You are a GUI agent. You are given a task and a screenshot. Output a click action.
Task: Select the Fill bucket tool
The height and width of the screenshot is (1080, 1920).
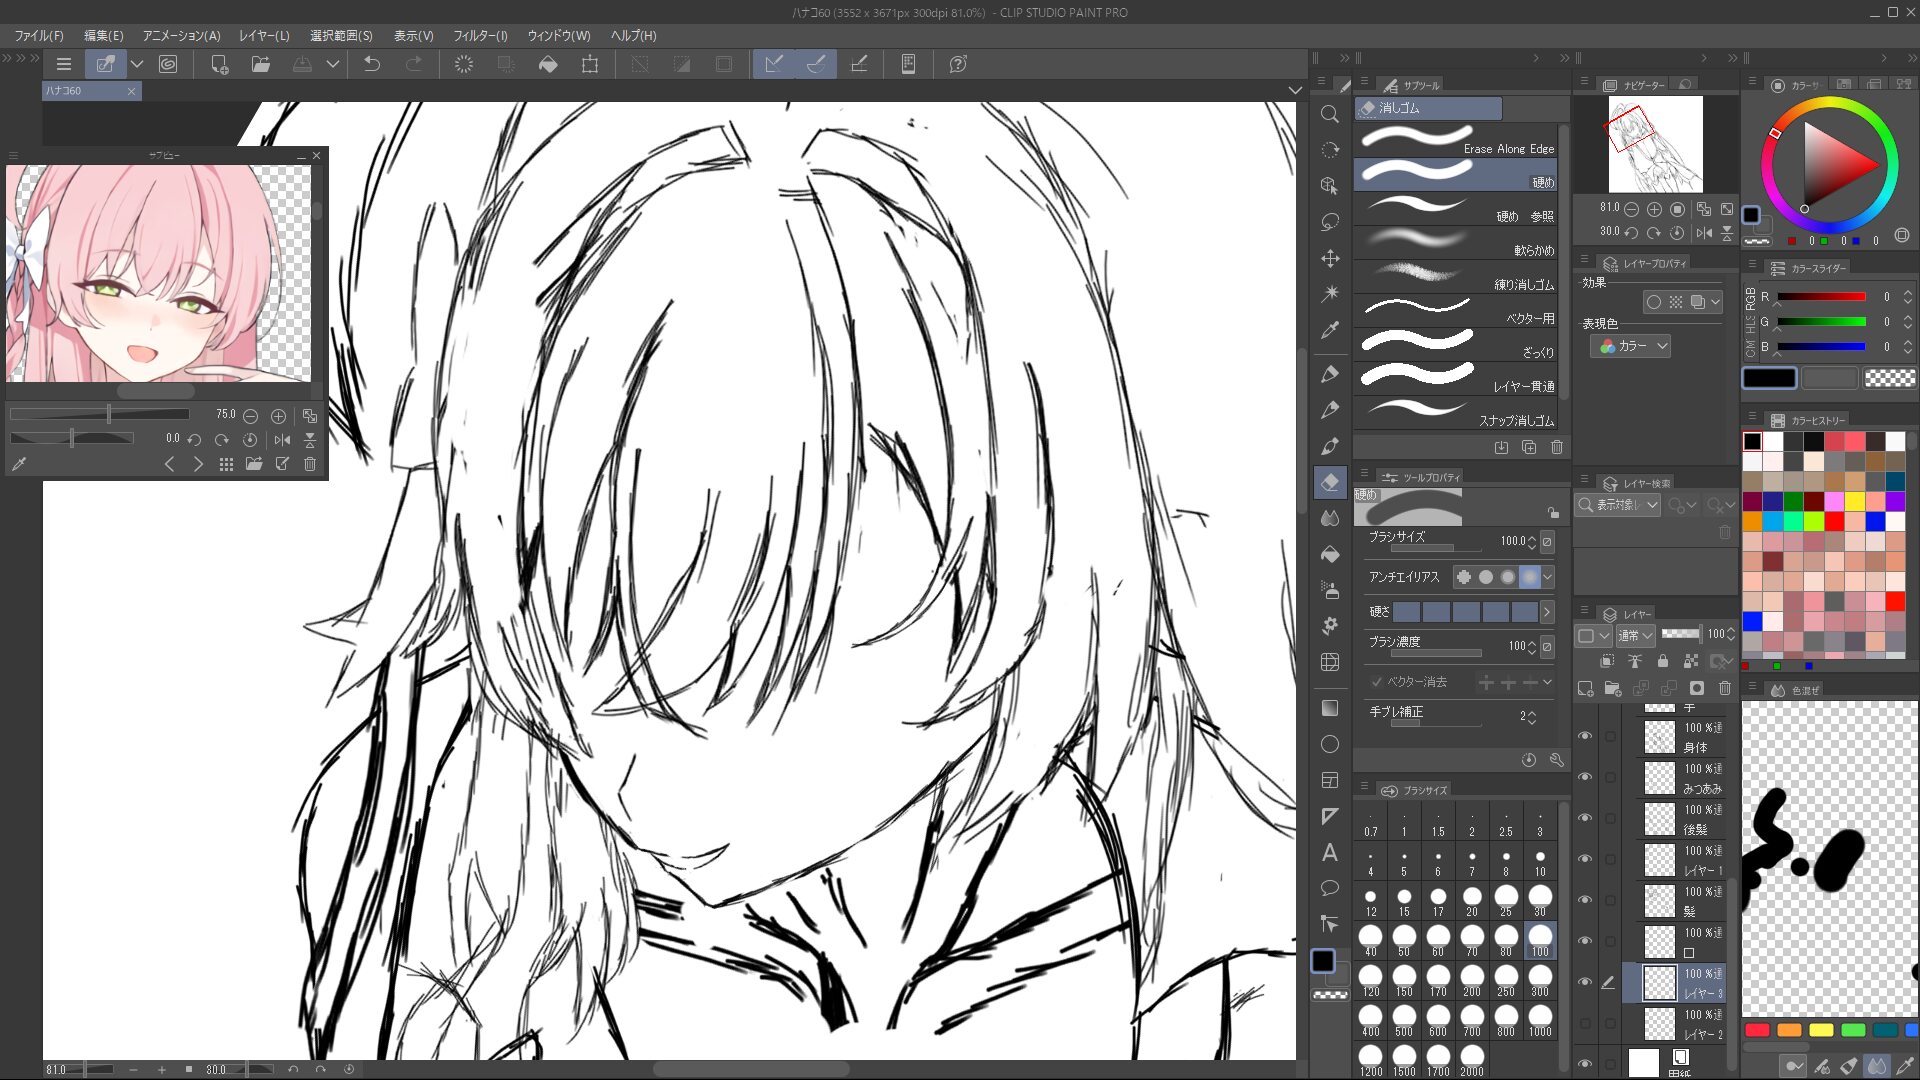(x=1329, y=553)
